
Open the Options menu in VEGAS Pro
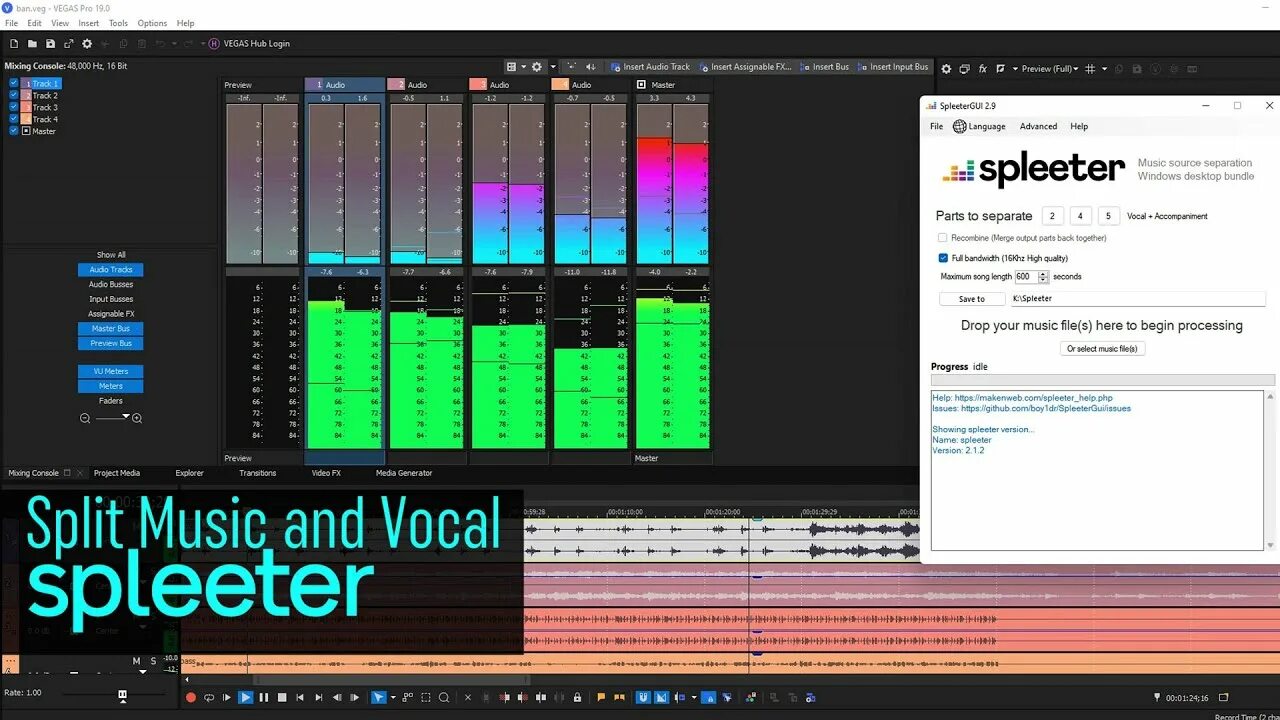[152, 23]
